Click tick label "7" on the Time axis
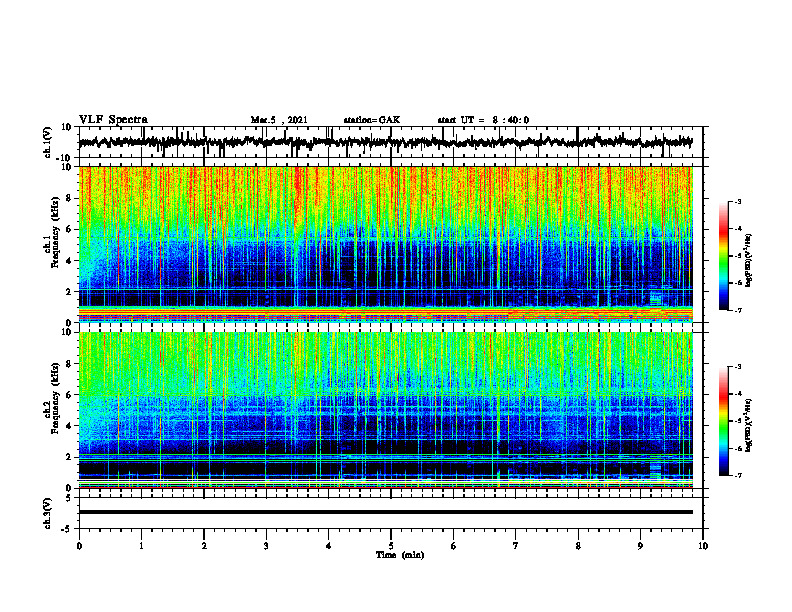Viewport: 792px width, 612px height. pos(516,546)
